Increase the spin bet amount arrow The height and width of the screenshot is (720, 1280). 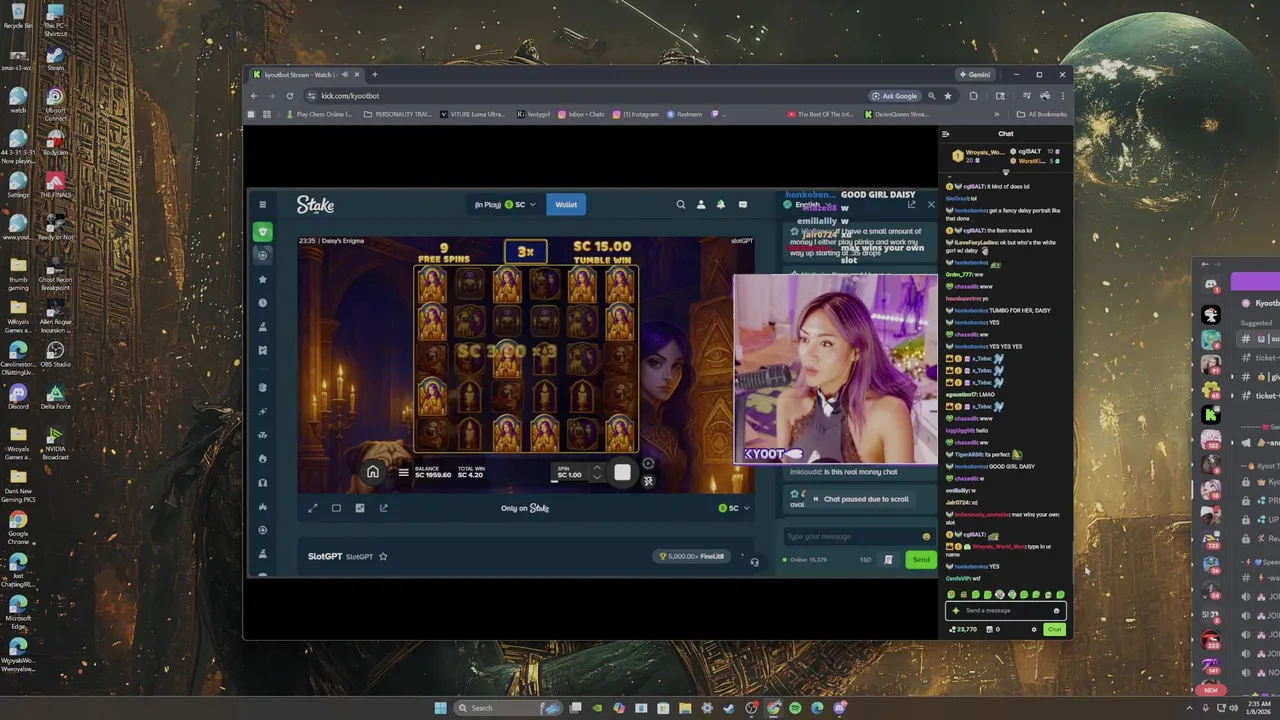pos(597,468)
